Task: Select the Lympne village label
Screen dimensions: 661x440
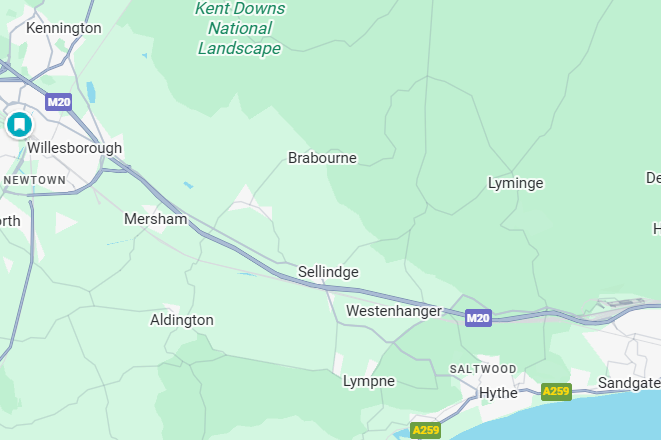Action: (369, 381)
